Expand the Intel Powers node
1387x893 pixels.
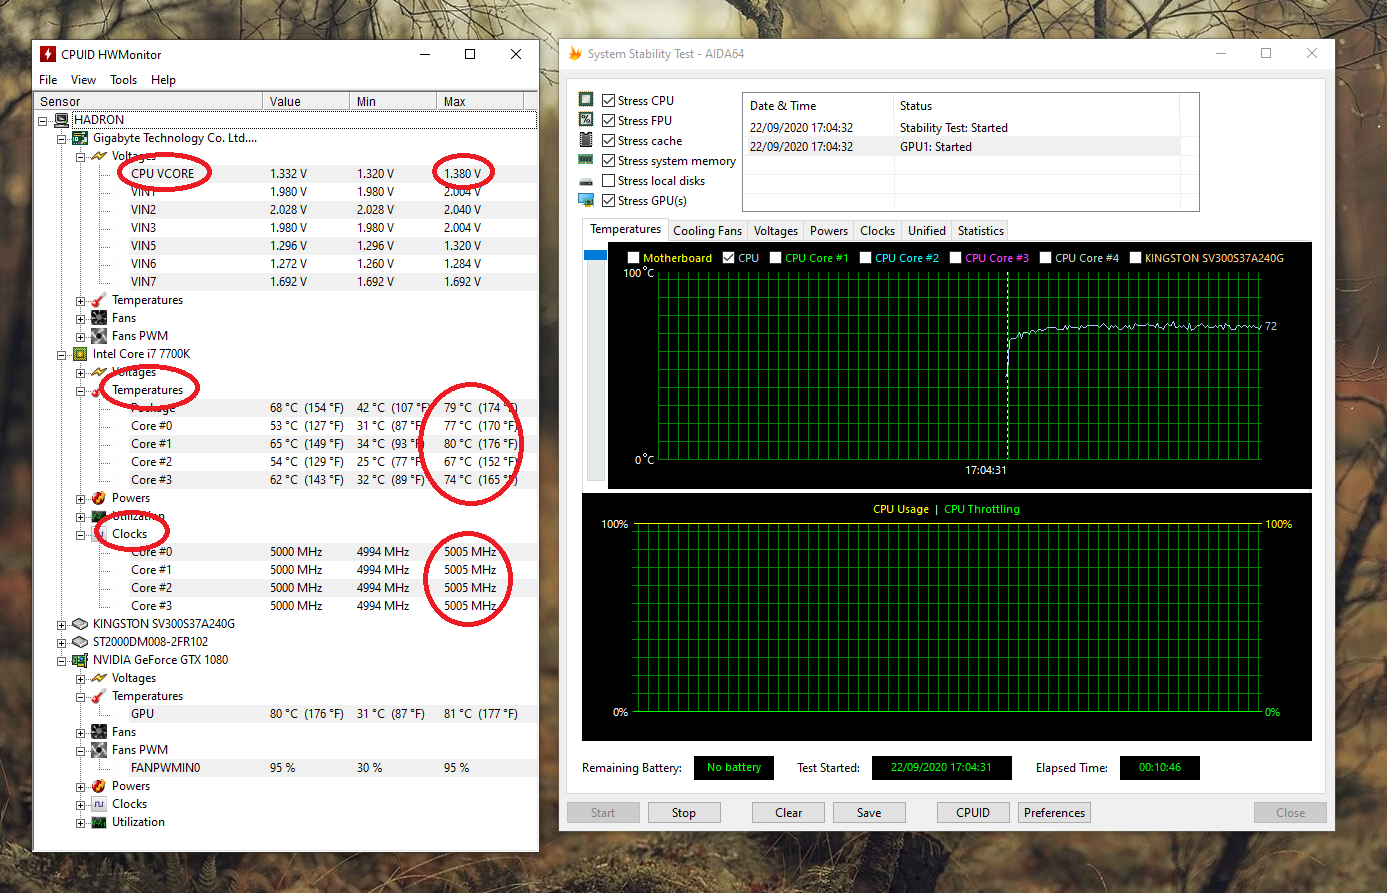pos(81,498)
